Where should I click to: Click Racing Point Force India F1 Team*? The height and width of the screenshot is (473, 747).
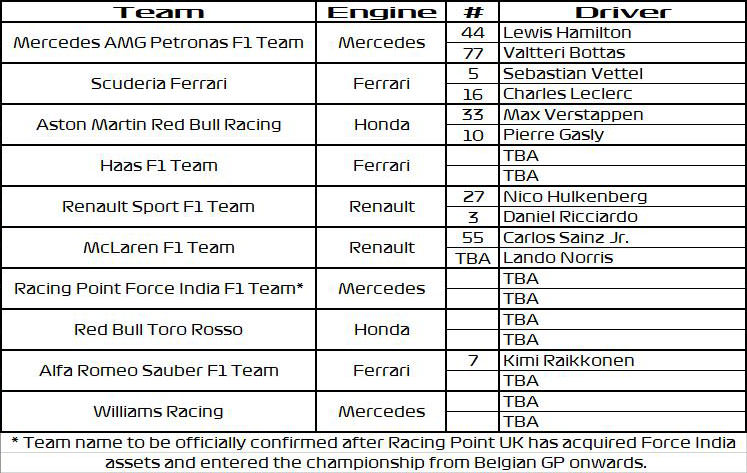(x=159, y=289)
